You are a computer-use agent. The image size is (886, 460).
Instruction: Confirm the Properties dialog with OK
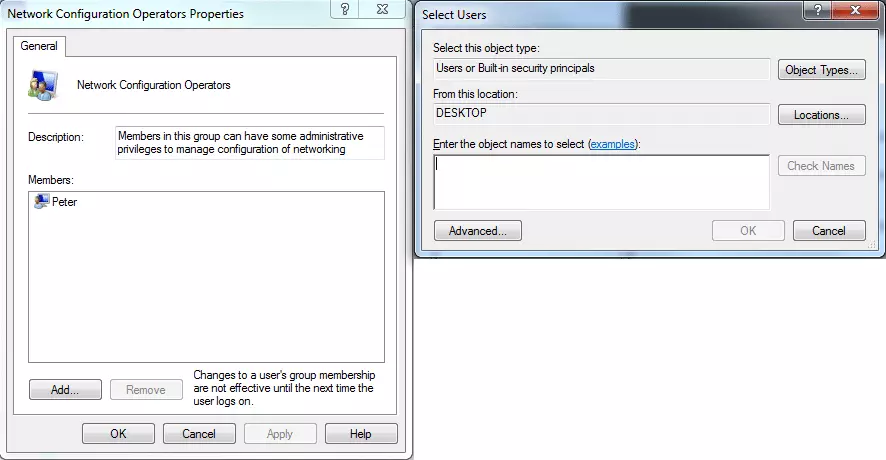coord(118,433)
